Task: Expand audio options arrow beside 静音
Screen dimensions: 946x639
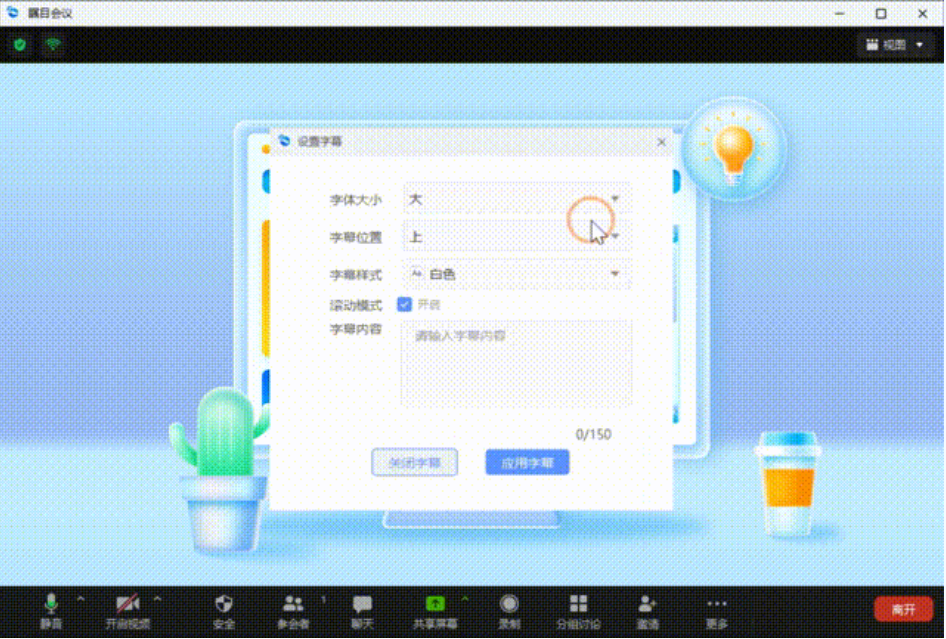Action: (80, 600)
